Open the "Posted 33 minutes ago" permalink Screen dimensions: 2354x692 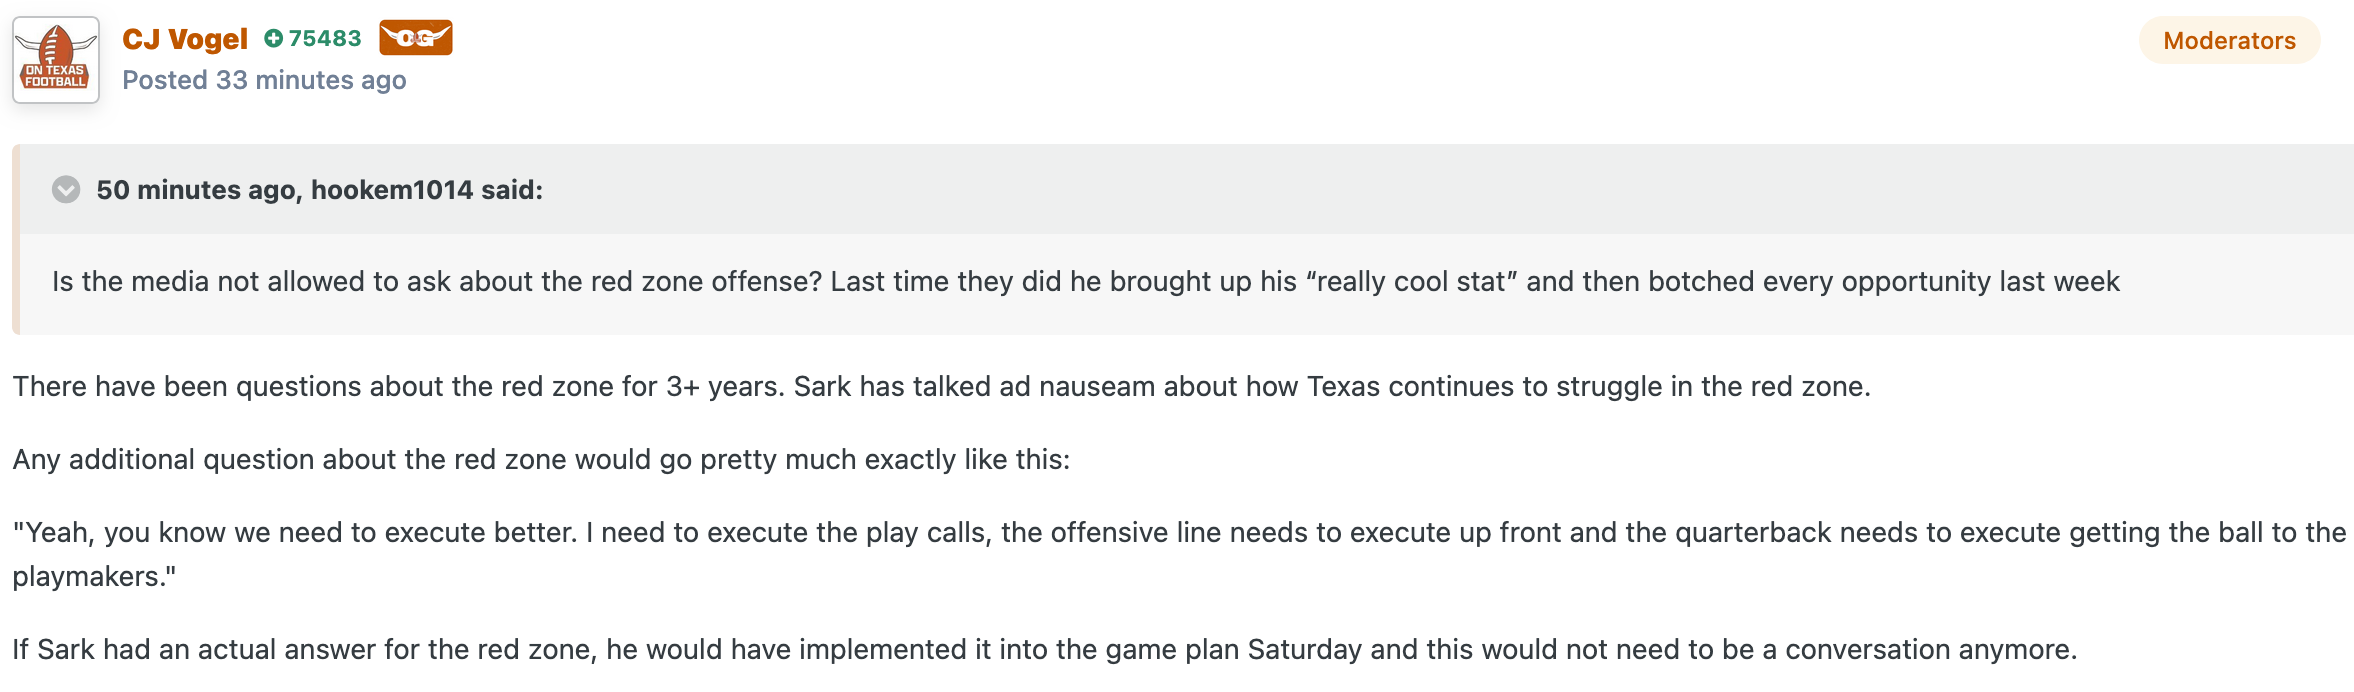(264, 80)
